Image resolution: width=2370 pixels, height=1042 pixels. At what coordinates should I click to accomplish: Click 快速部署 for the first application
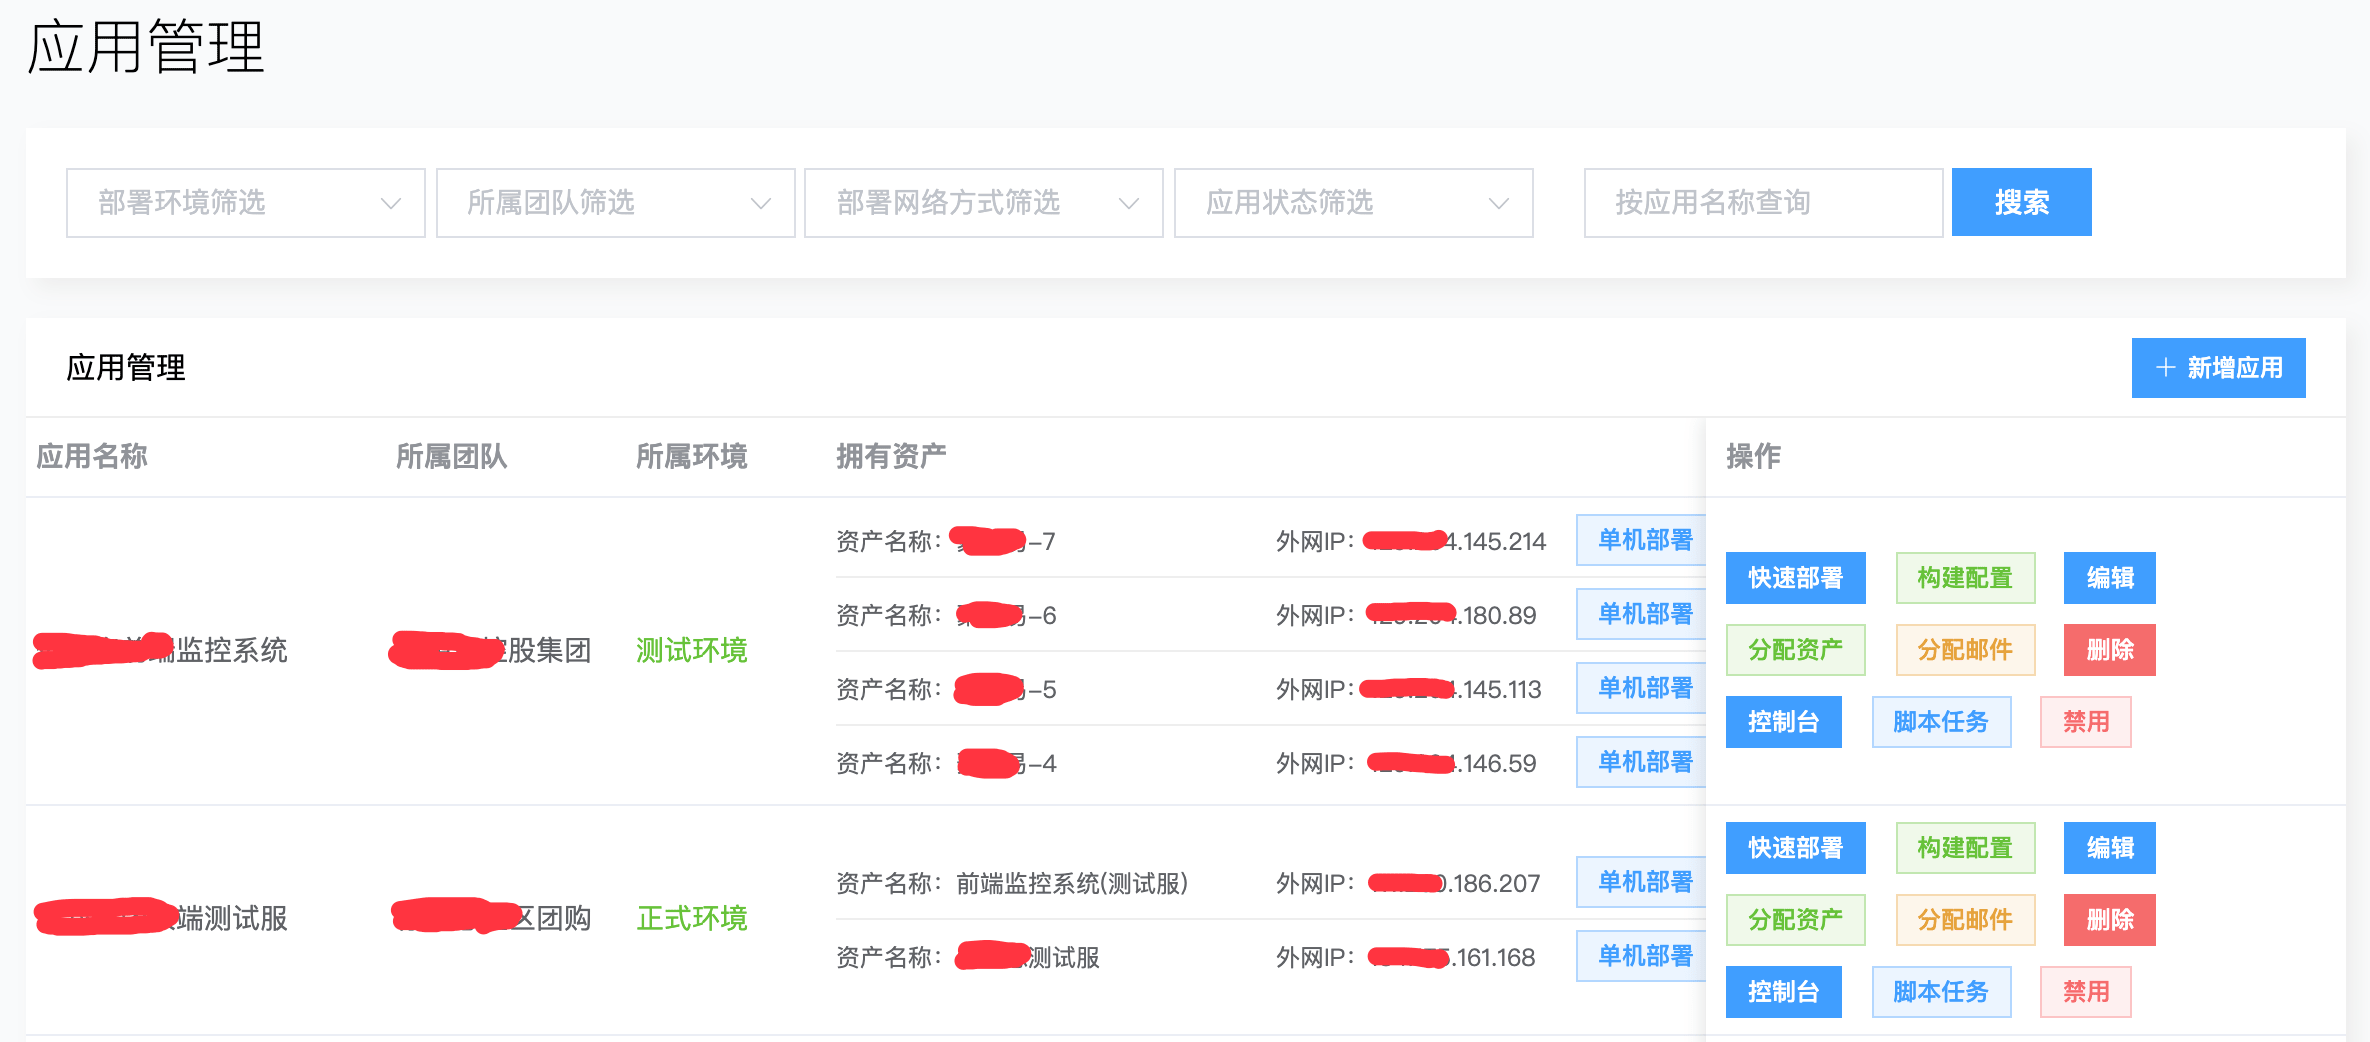pyautogui.click(x=1795, y=578)
